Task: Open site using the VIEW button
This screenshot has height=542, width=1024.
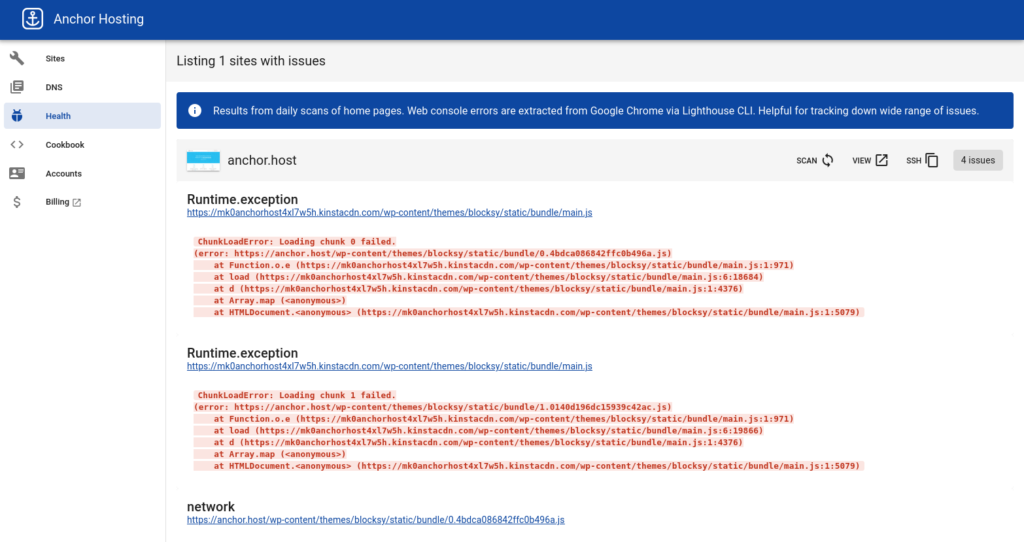Action: point(869,160)
